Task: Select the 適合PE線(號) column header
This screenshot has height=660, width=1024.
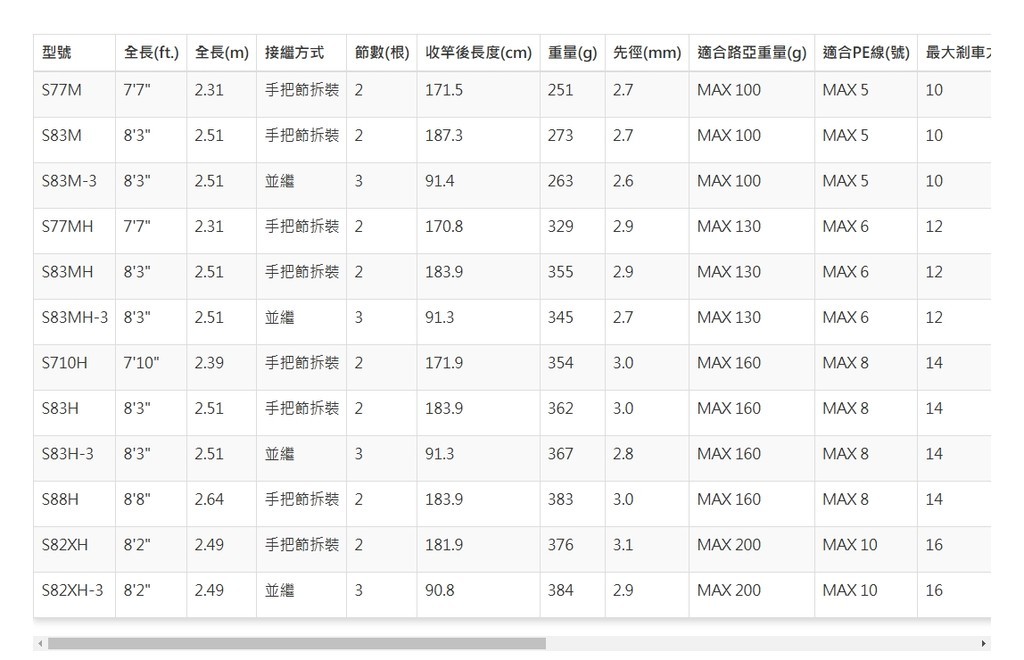Action: (866, 52)
